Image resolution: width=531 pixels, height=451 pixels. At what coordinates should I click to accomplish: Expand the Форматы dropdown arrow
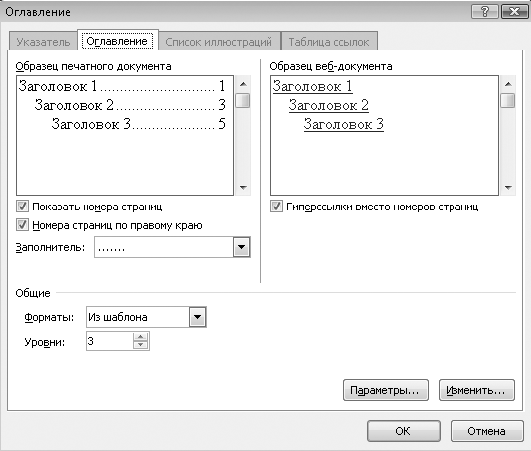tap(197, 317)
